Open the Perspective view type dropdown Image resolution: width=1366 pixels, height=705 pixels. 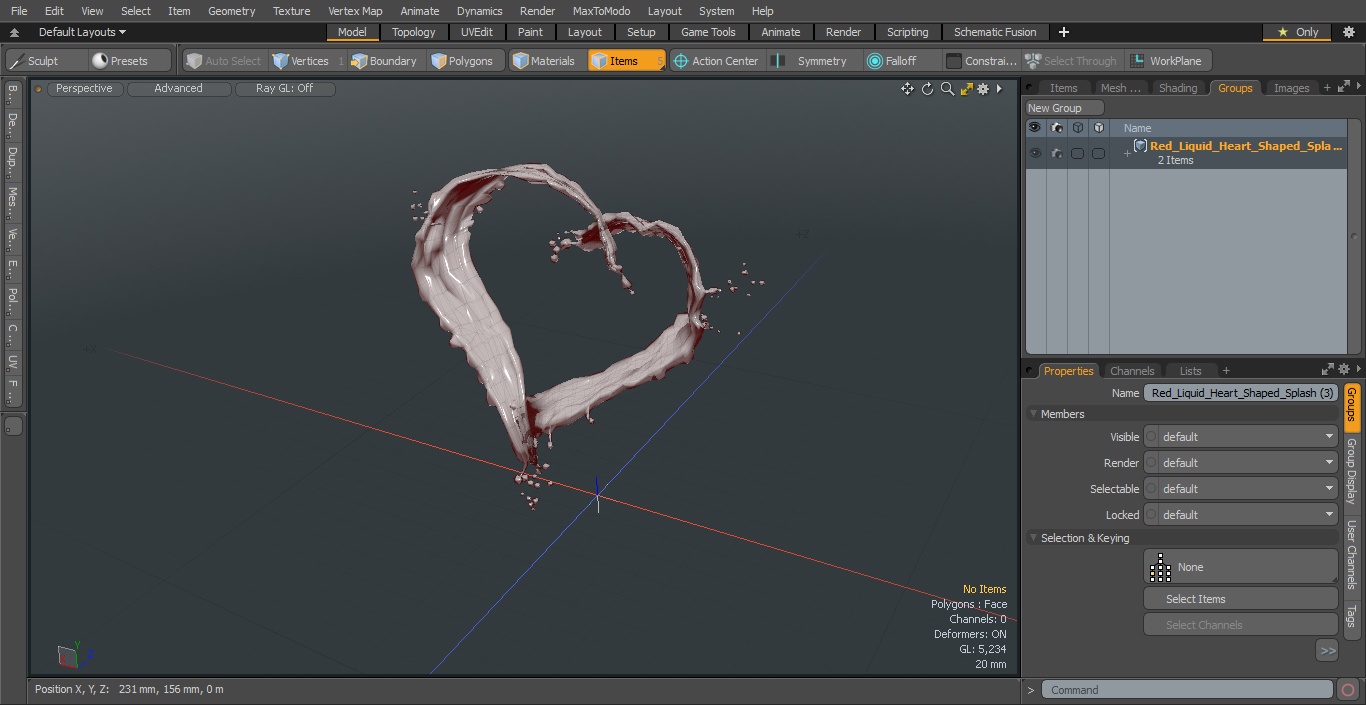84,89
